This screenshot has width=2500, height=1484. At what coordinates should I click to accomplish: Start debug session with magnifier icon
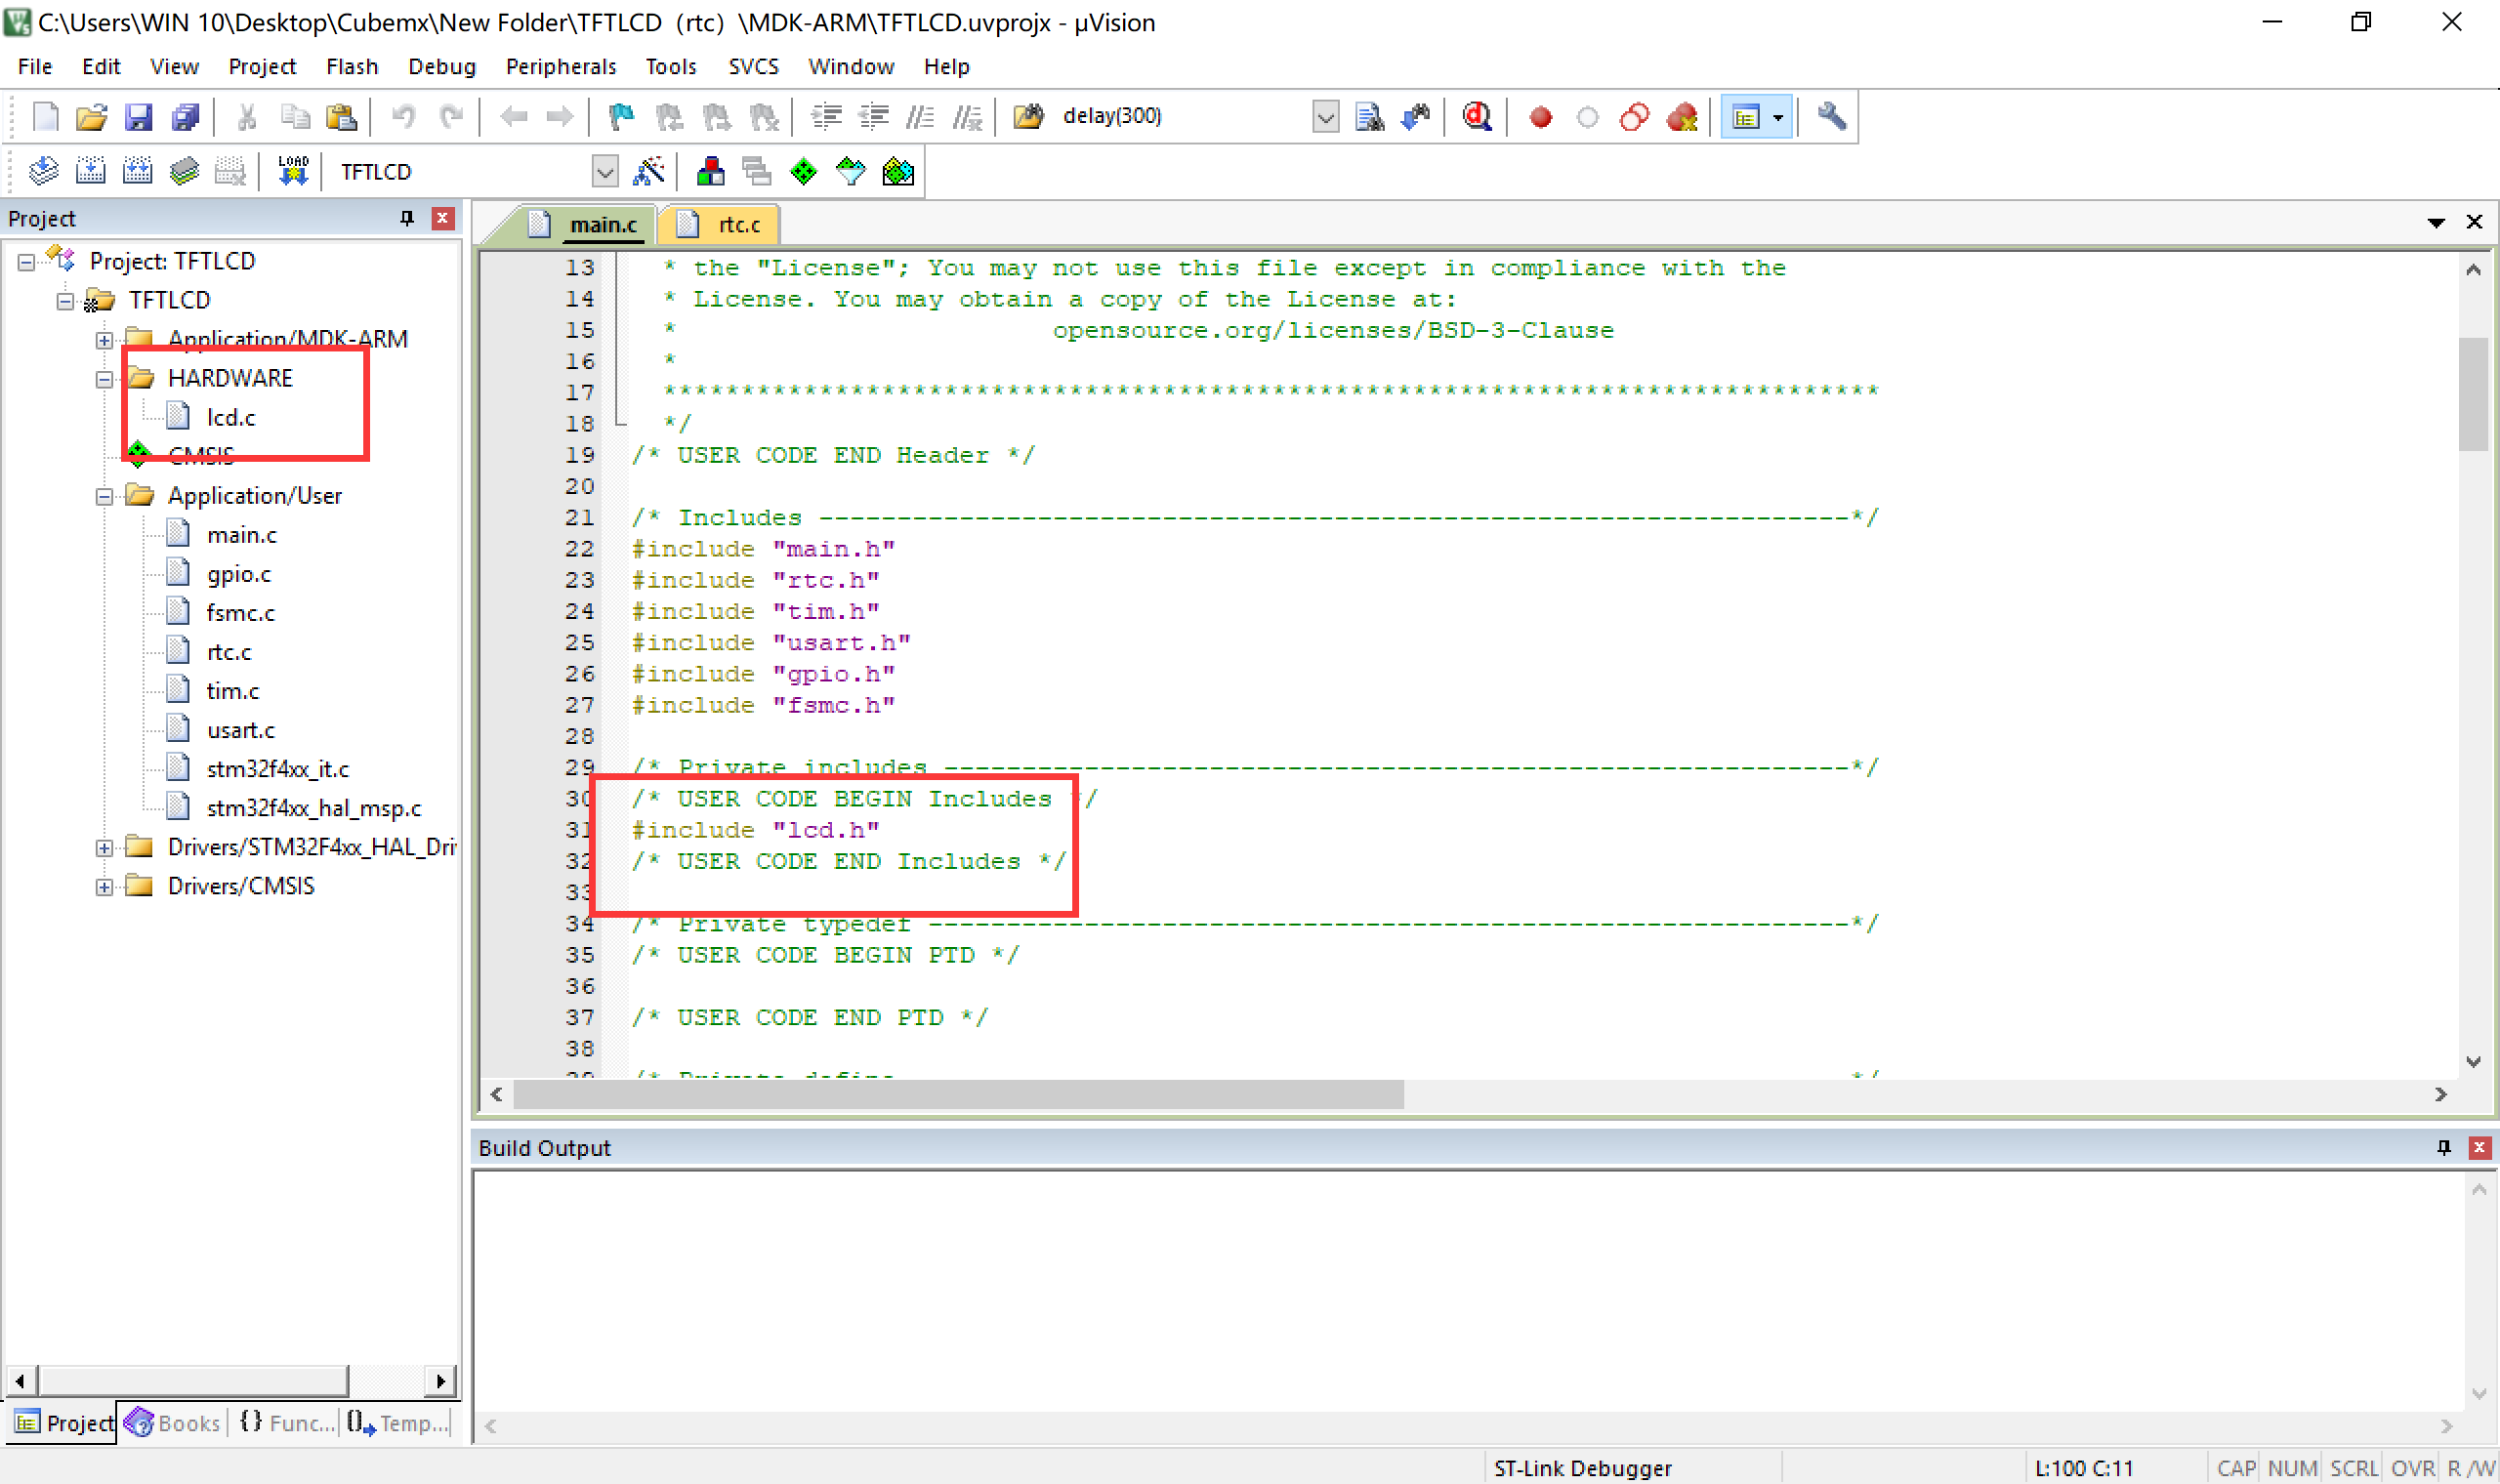[1476, 117]
